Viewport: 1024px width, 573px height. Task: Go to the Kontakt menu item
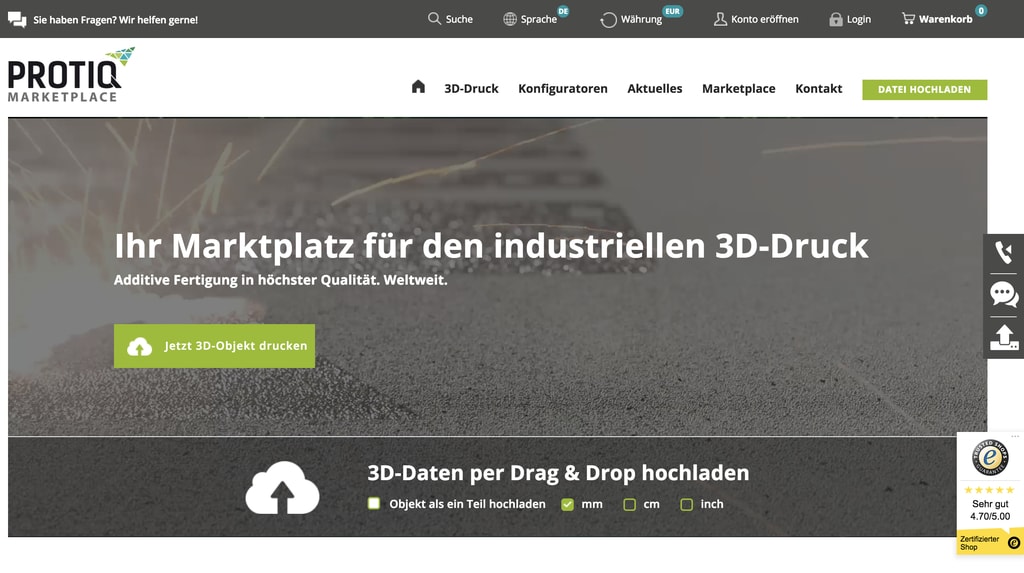(x=818, y=88)
